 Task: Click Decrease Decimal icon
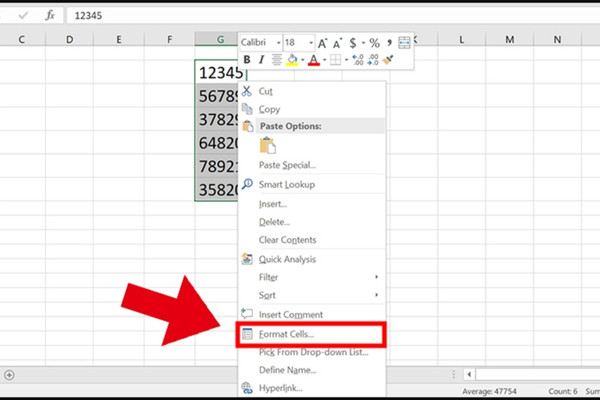(373, 60)
